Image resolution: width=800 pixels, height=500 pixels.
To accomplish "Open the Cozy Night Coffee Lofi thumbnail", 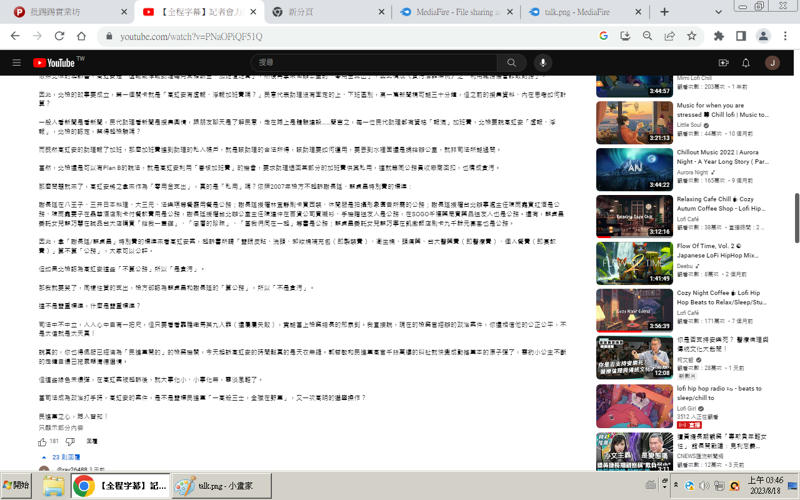I will coord(634,310).
